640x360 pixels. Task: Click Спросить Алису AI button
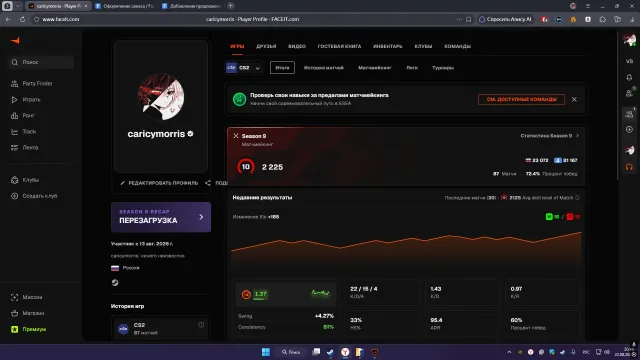(x=505, y=19)
